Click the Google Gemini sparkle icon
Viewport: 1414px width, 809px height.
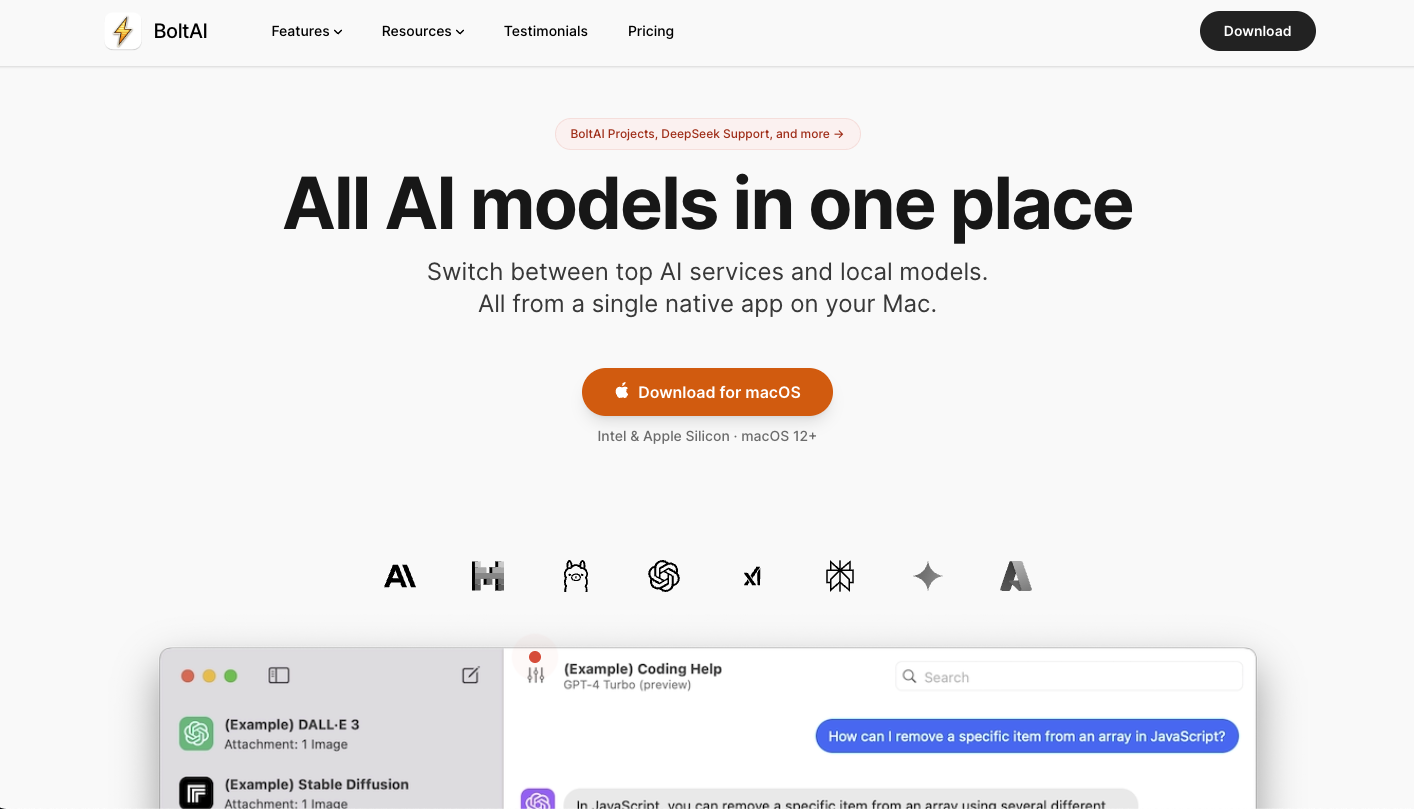click(928, 576)
